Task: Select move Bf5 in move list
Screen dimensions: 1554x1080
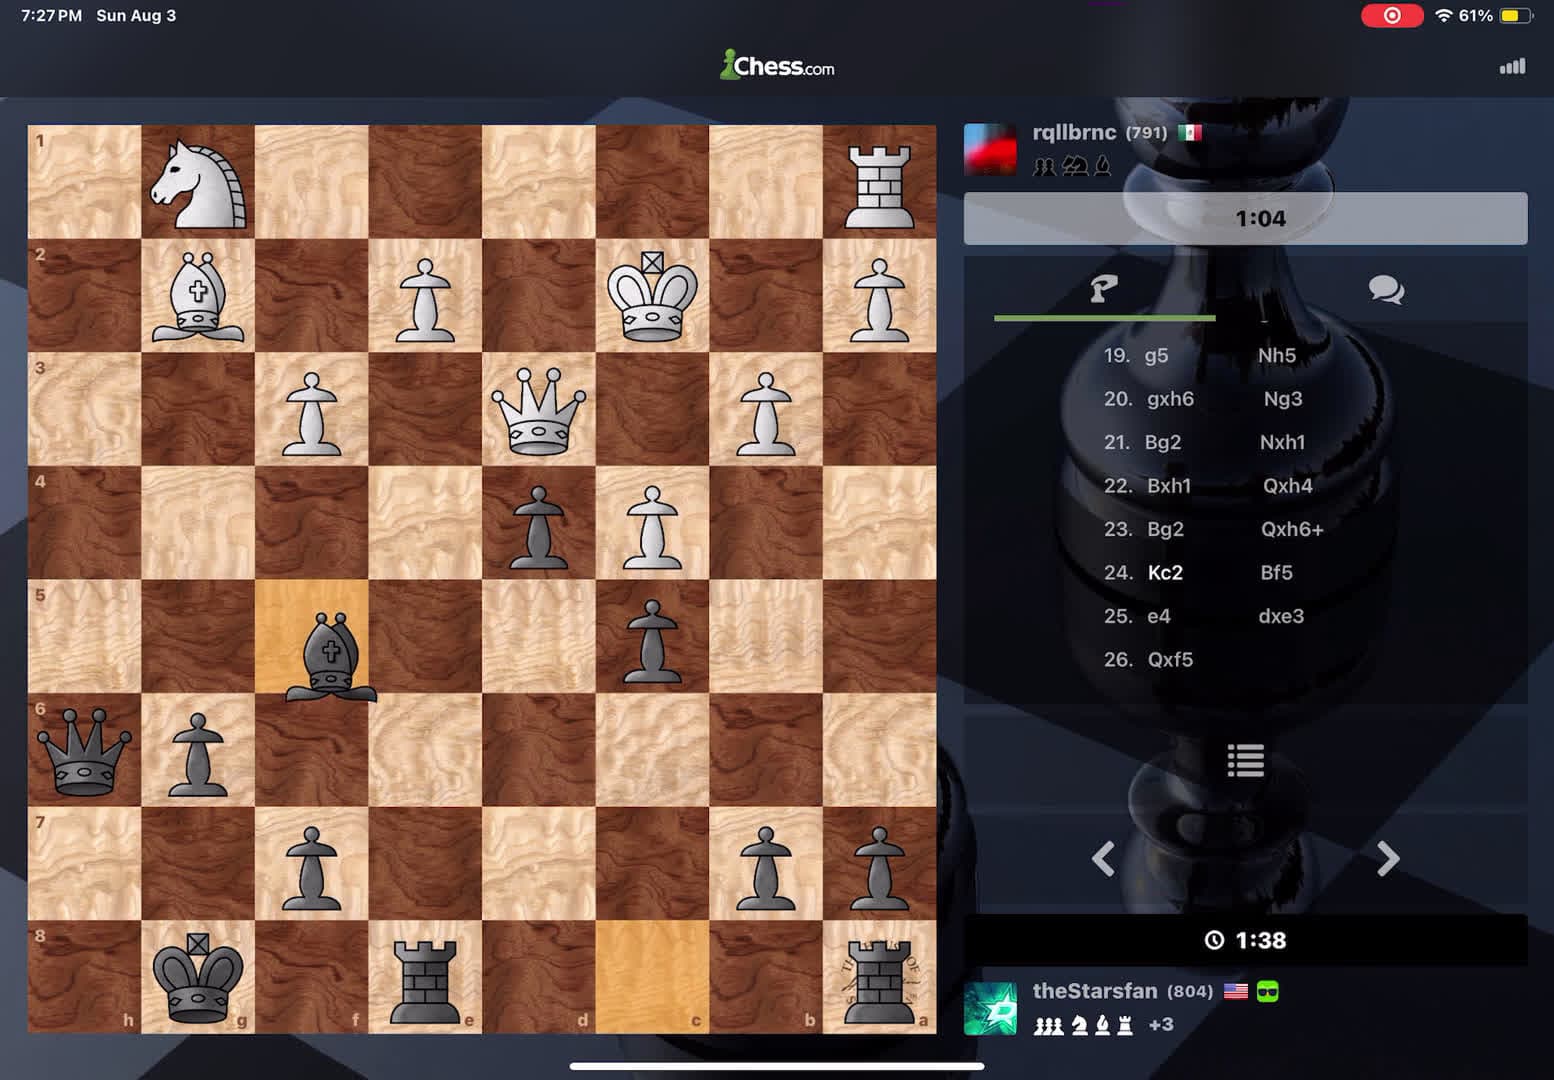Action: 1276,573
